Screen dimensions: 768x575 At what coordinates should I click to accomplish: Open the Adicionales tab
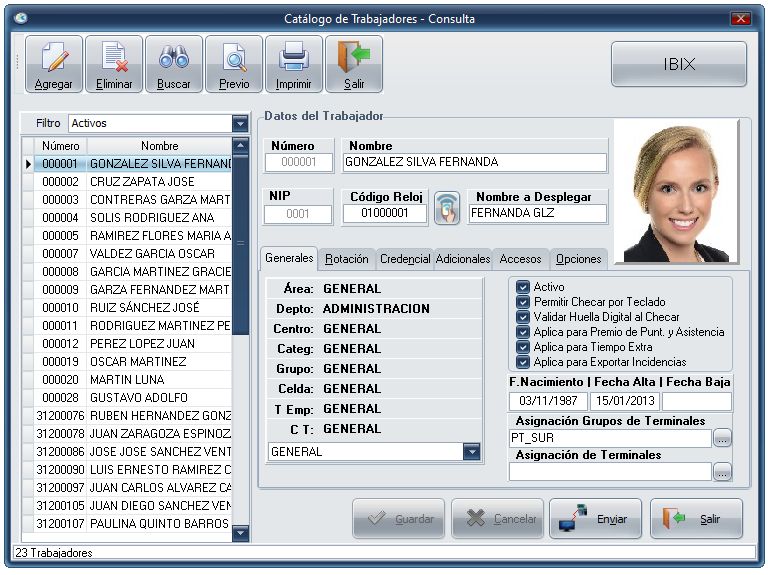(x=463, y=259)
